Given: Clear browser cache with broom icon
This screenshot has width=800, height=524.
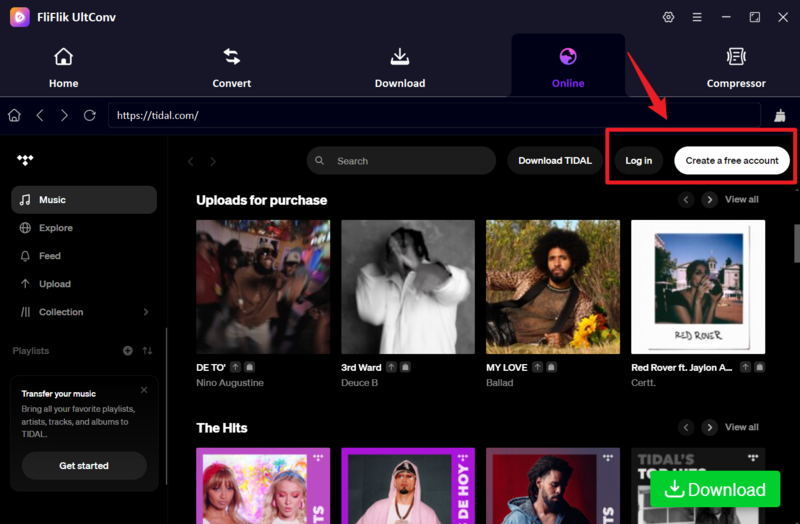Looking at the screenshot, I should click(780, 116).
